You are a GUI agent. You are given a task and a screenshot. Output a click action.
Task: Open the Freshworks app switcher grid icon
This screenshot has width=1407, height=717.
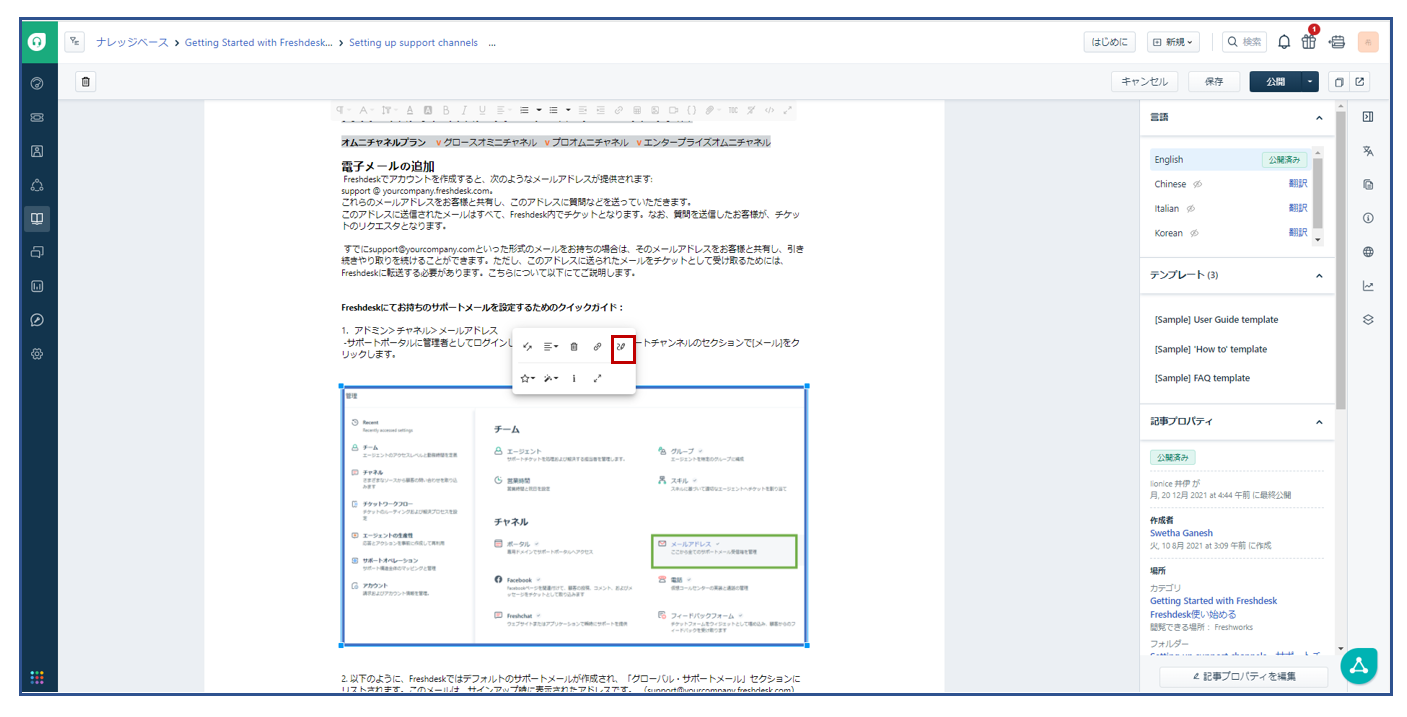(x=37, y=677)
